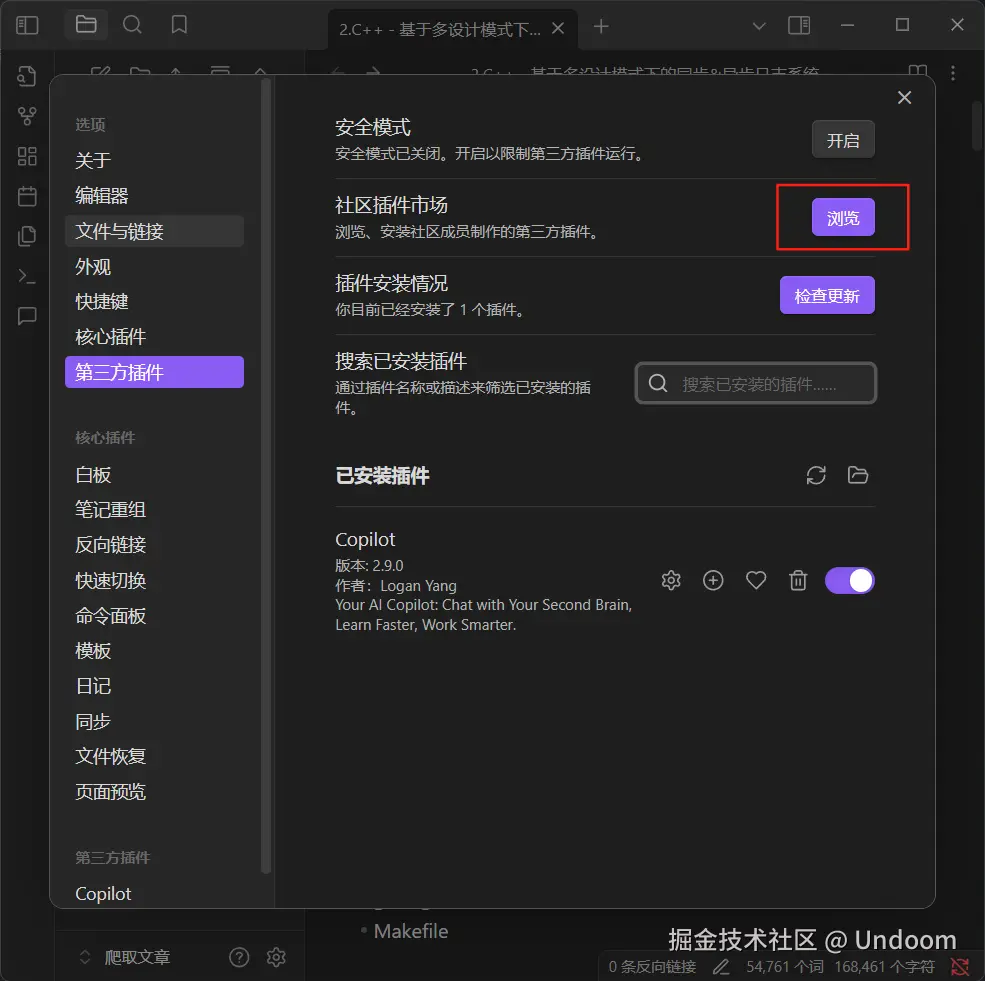Click the 168,461 个字符 character count

pos(884,967)
